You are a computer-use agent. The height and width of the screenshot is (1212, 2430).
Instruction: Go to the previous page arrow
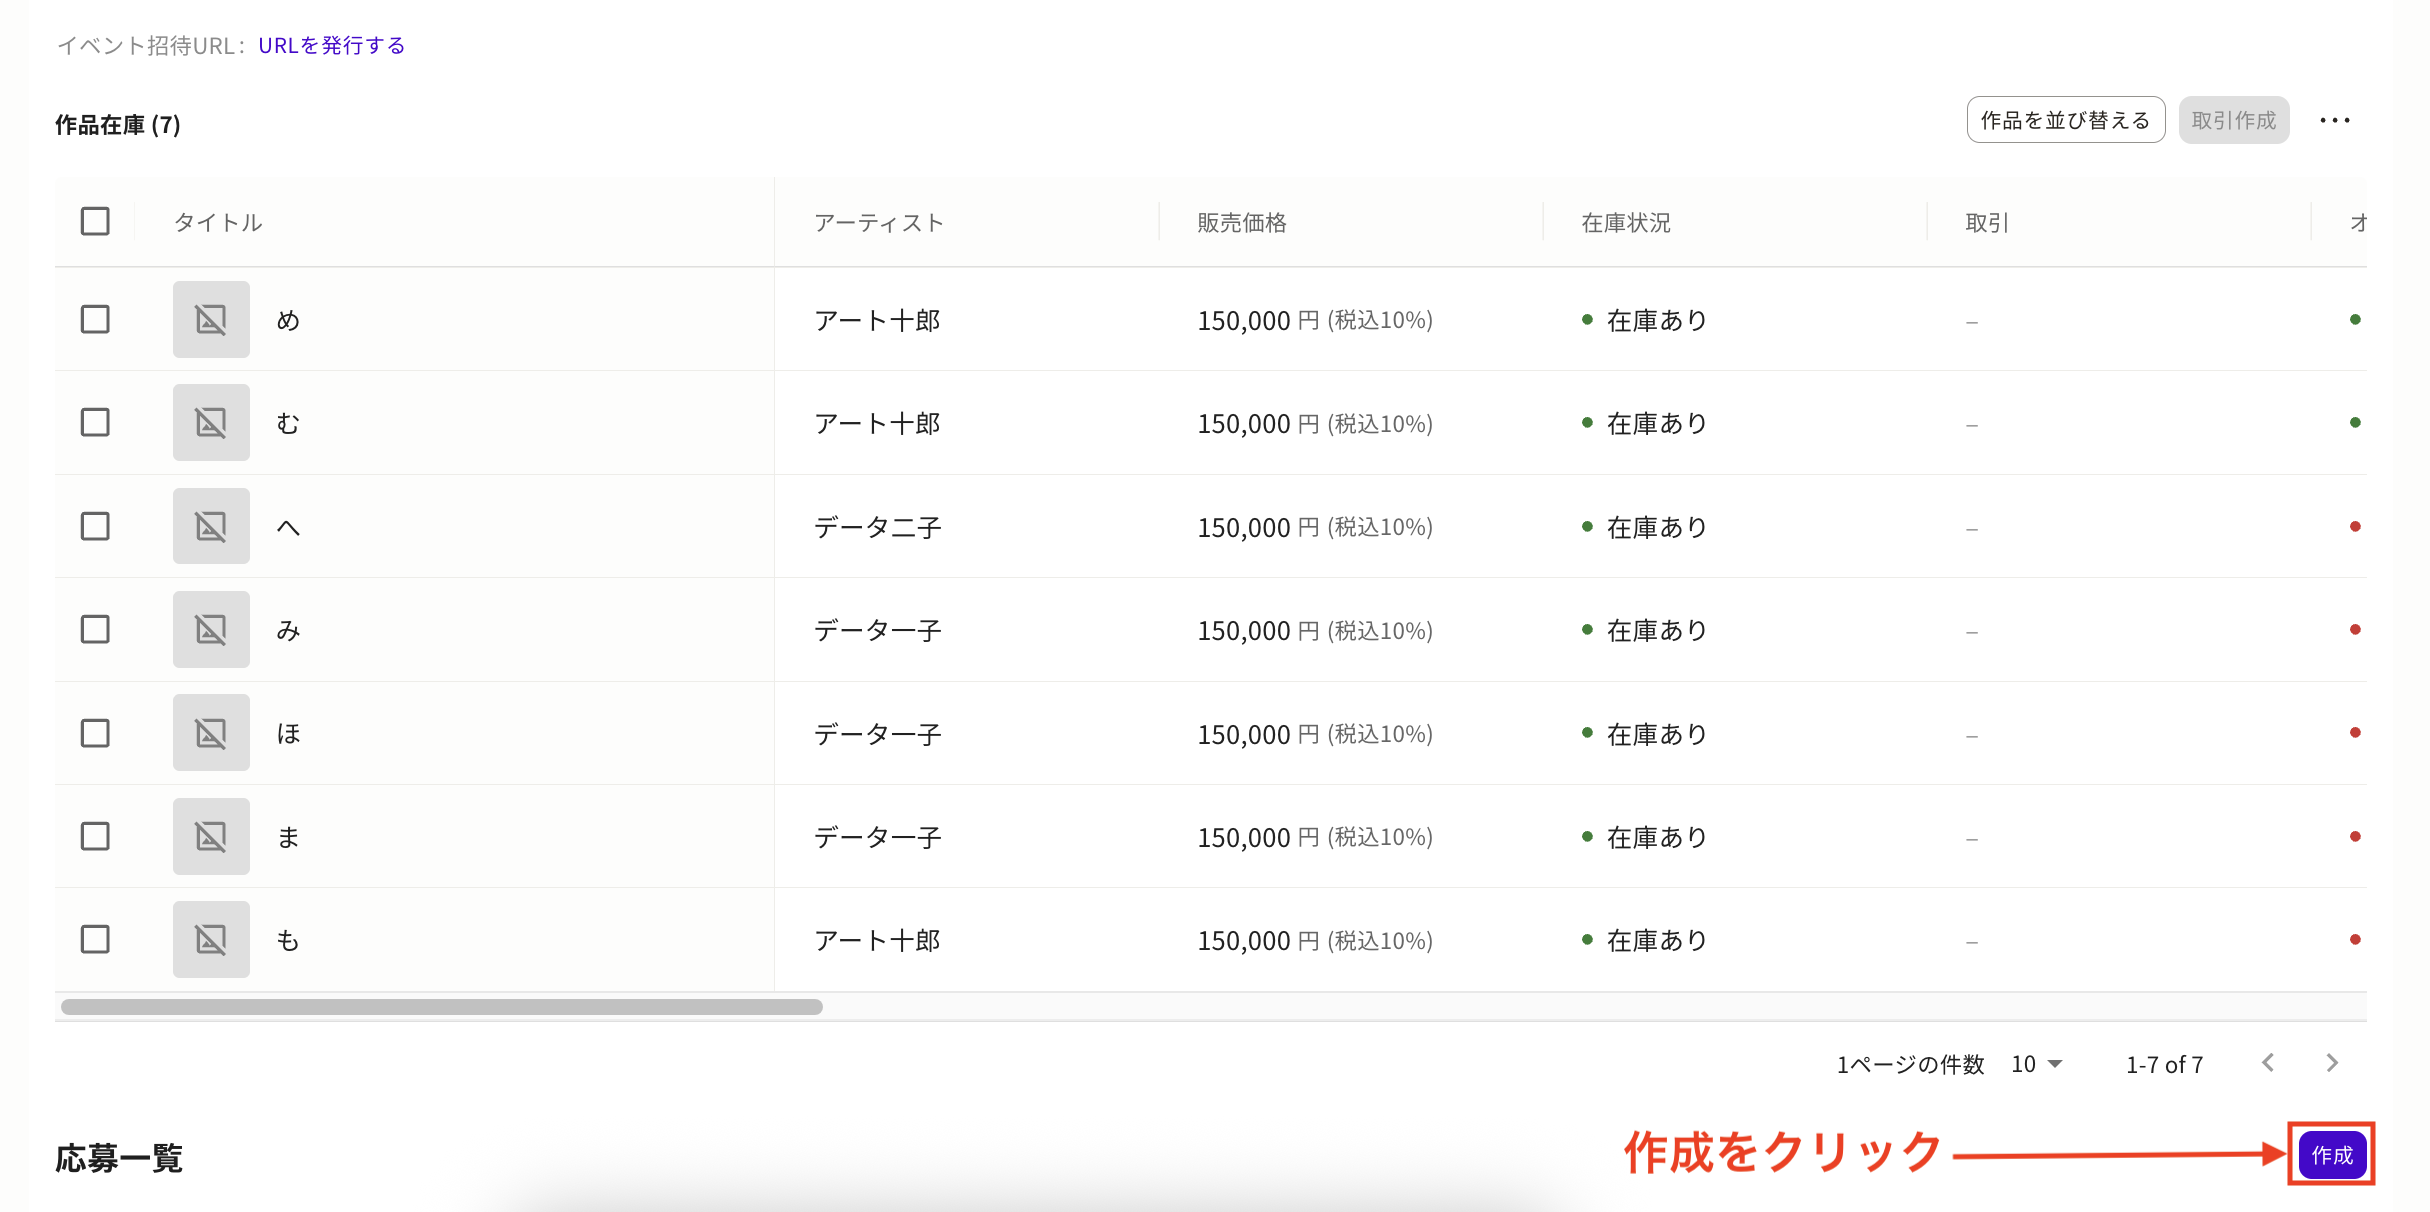[2268, 1063]
